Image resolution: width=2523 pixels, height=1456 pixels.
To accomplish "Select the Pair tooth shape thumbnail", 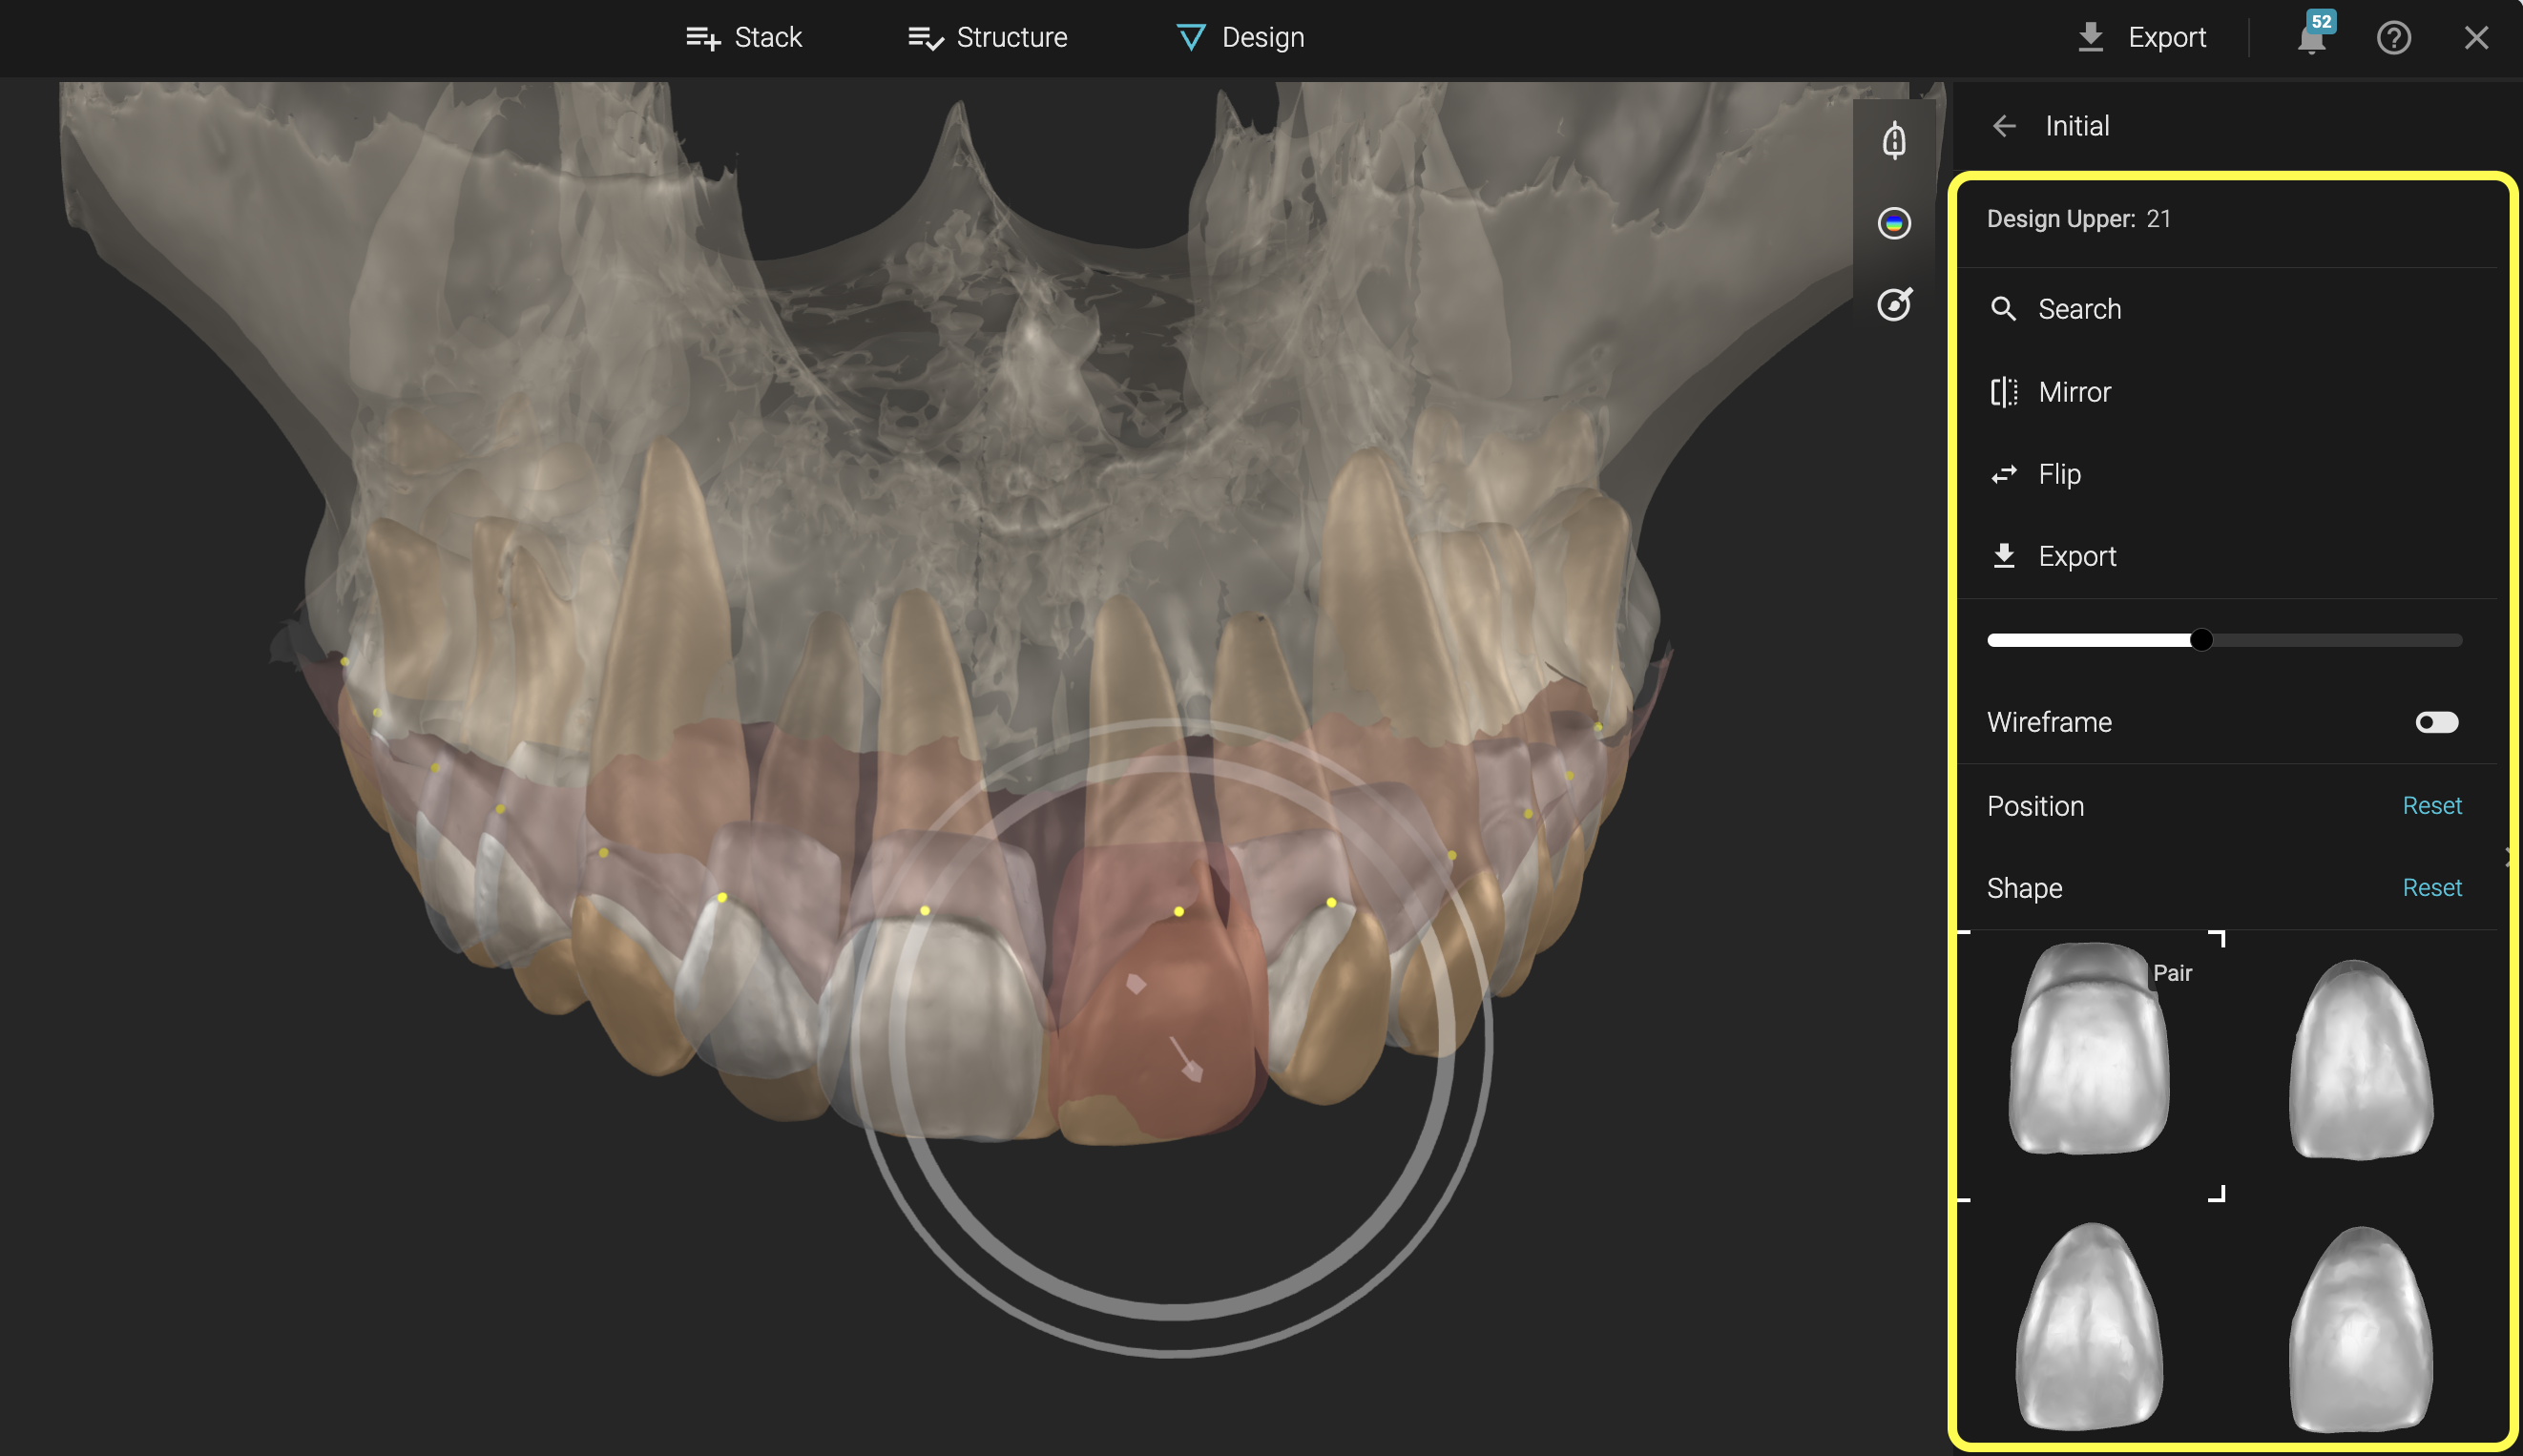I will click(x=2089, y=1050).
